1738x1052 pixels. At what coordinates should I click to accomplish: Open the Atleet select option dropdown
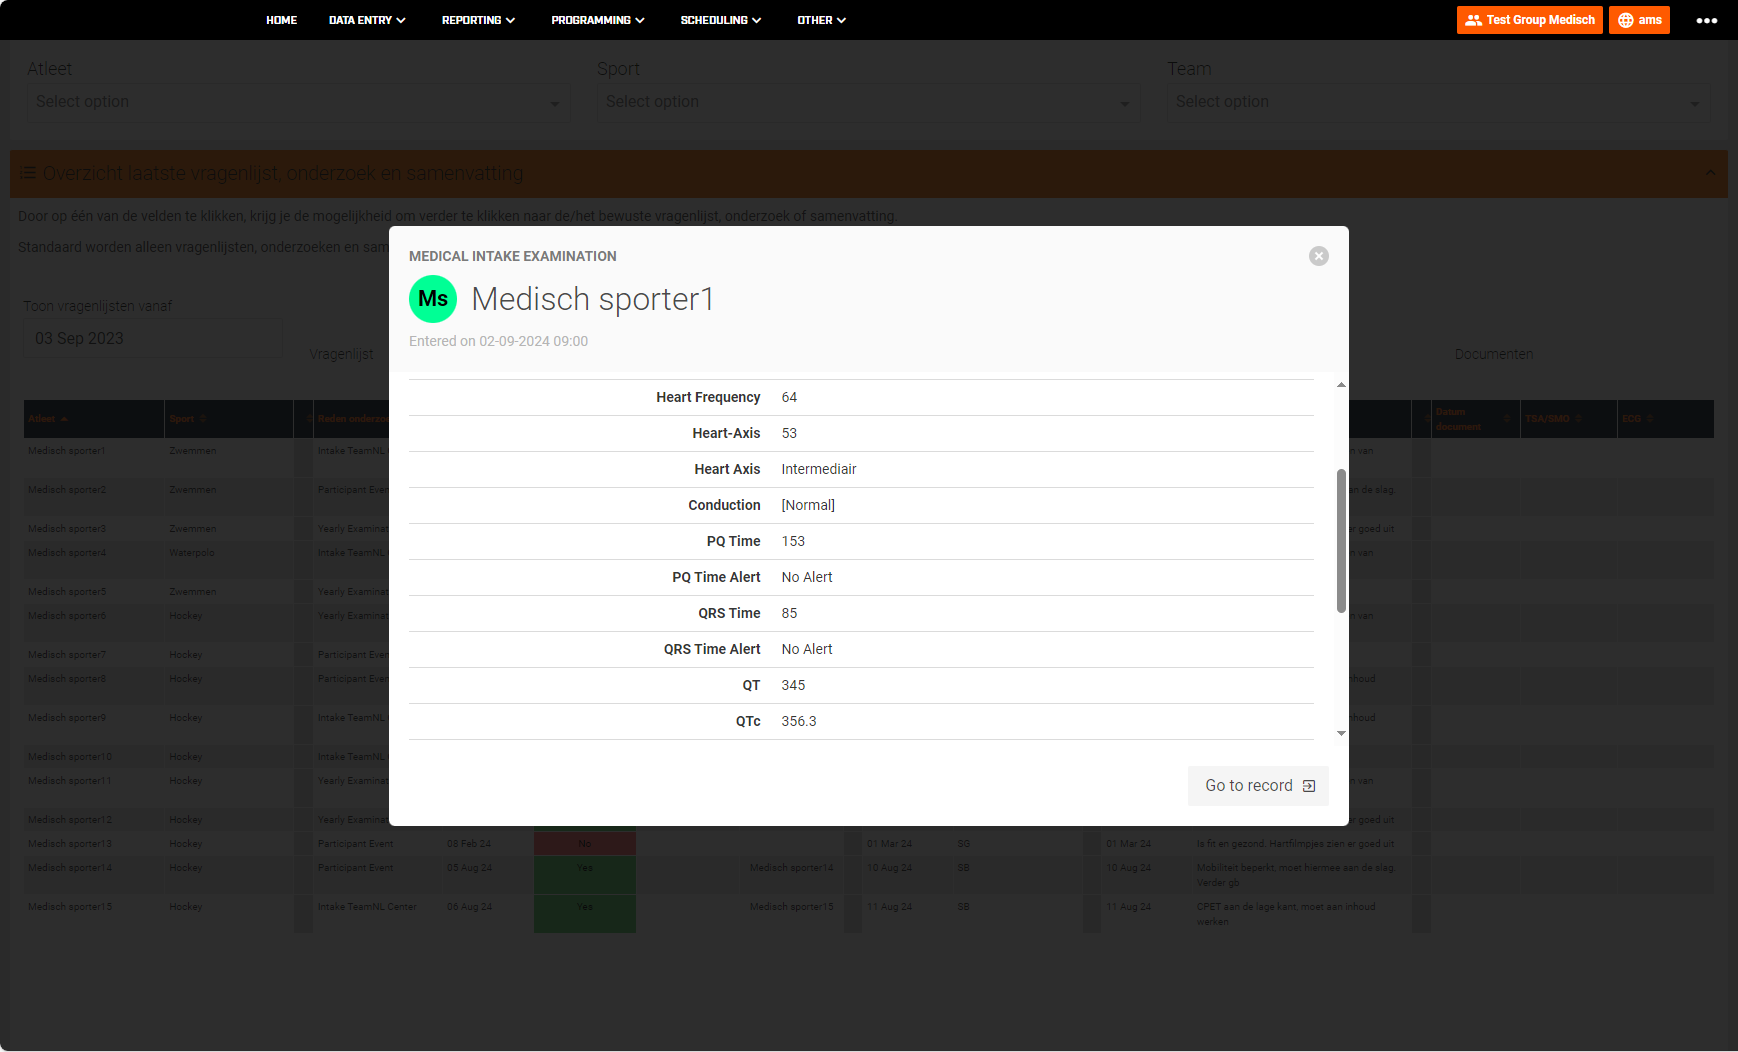click(x=297, y=102)
